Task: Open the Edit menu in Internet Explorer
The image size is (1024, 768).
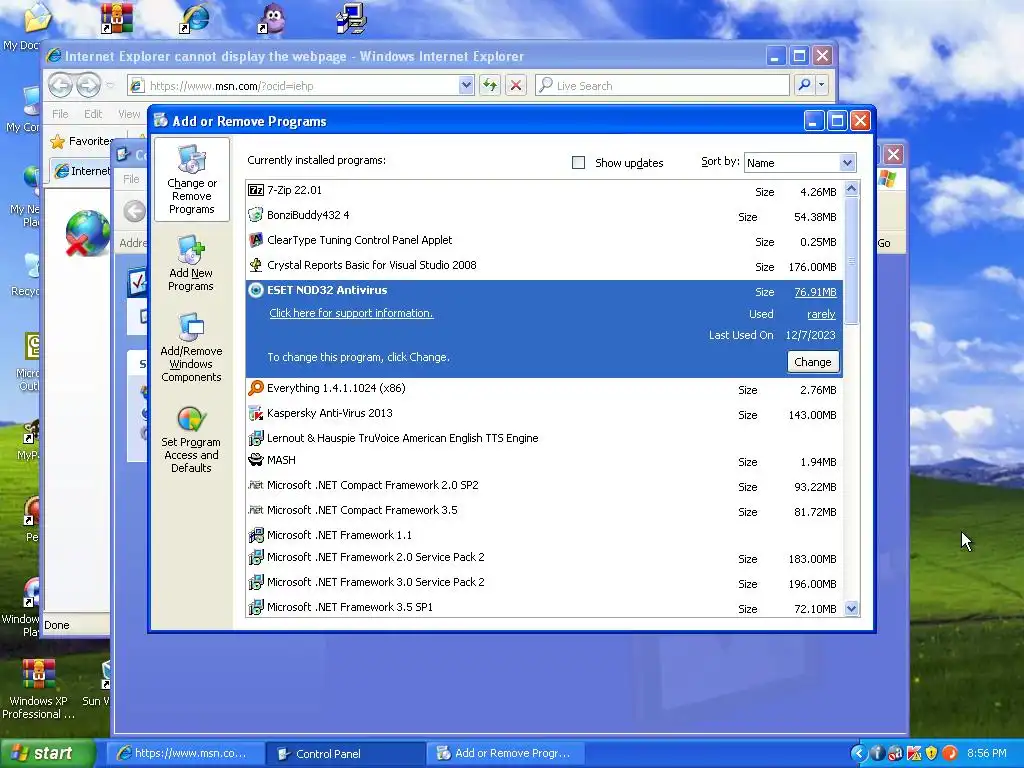Action: click(x=93, y=114)
